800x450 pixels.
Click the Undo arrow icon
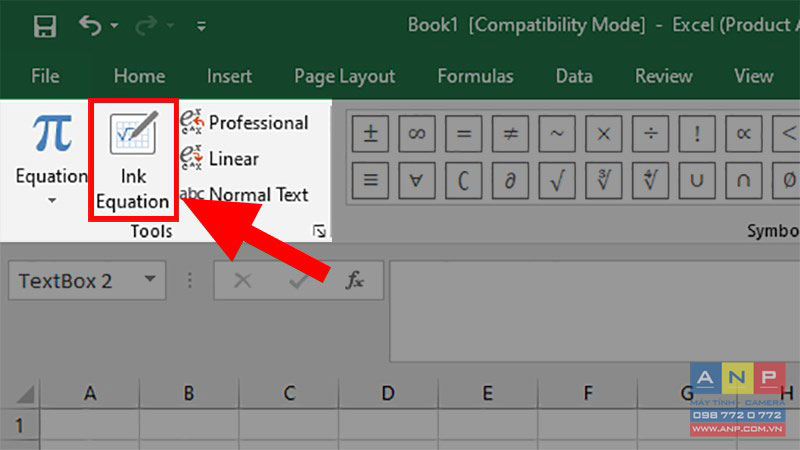coord(90,26)
